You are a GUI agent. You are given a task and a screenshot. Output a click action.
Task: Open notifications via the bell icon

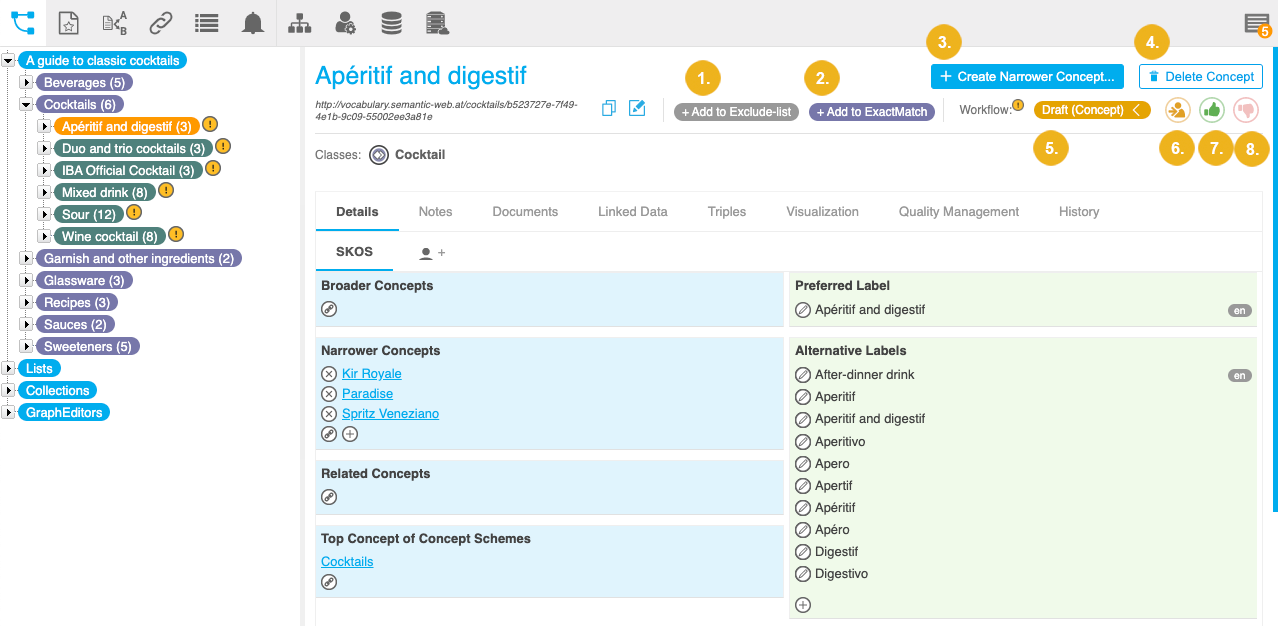(x=252, y=22)
